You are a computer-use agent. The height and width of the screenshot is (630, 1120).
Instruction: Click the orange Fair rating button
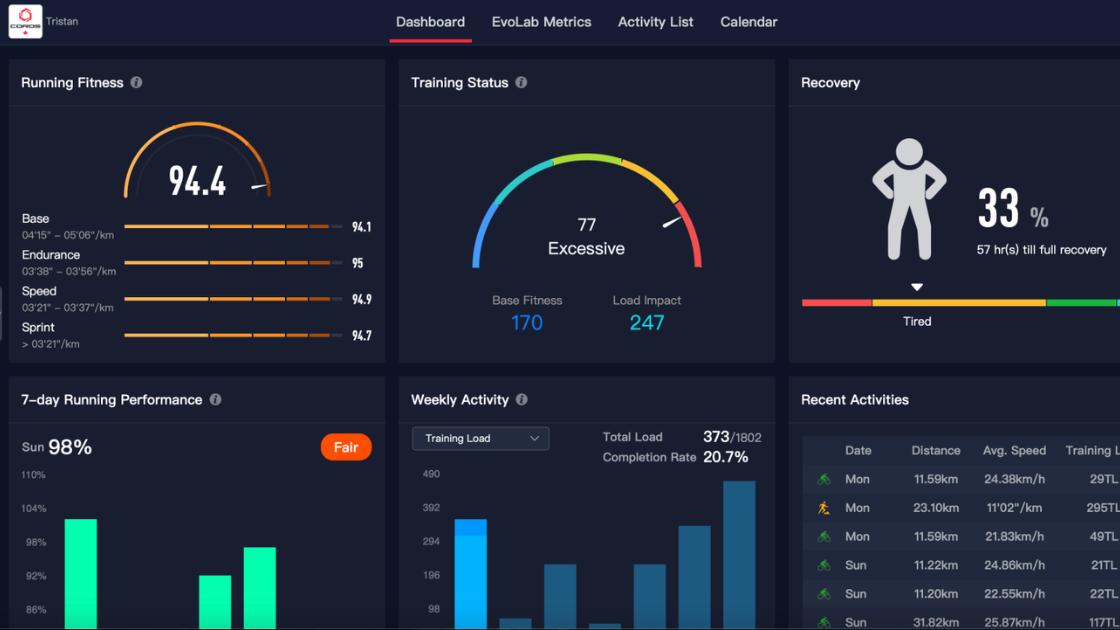(346, 447)
